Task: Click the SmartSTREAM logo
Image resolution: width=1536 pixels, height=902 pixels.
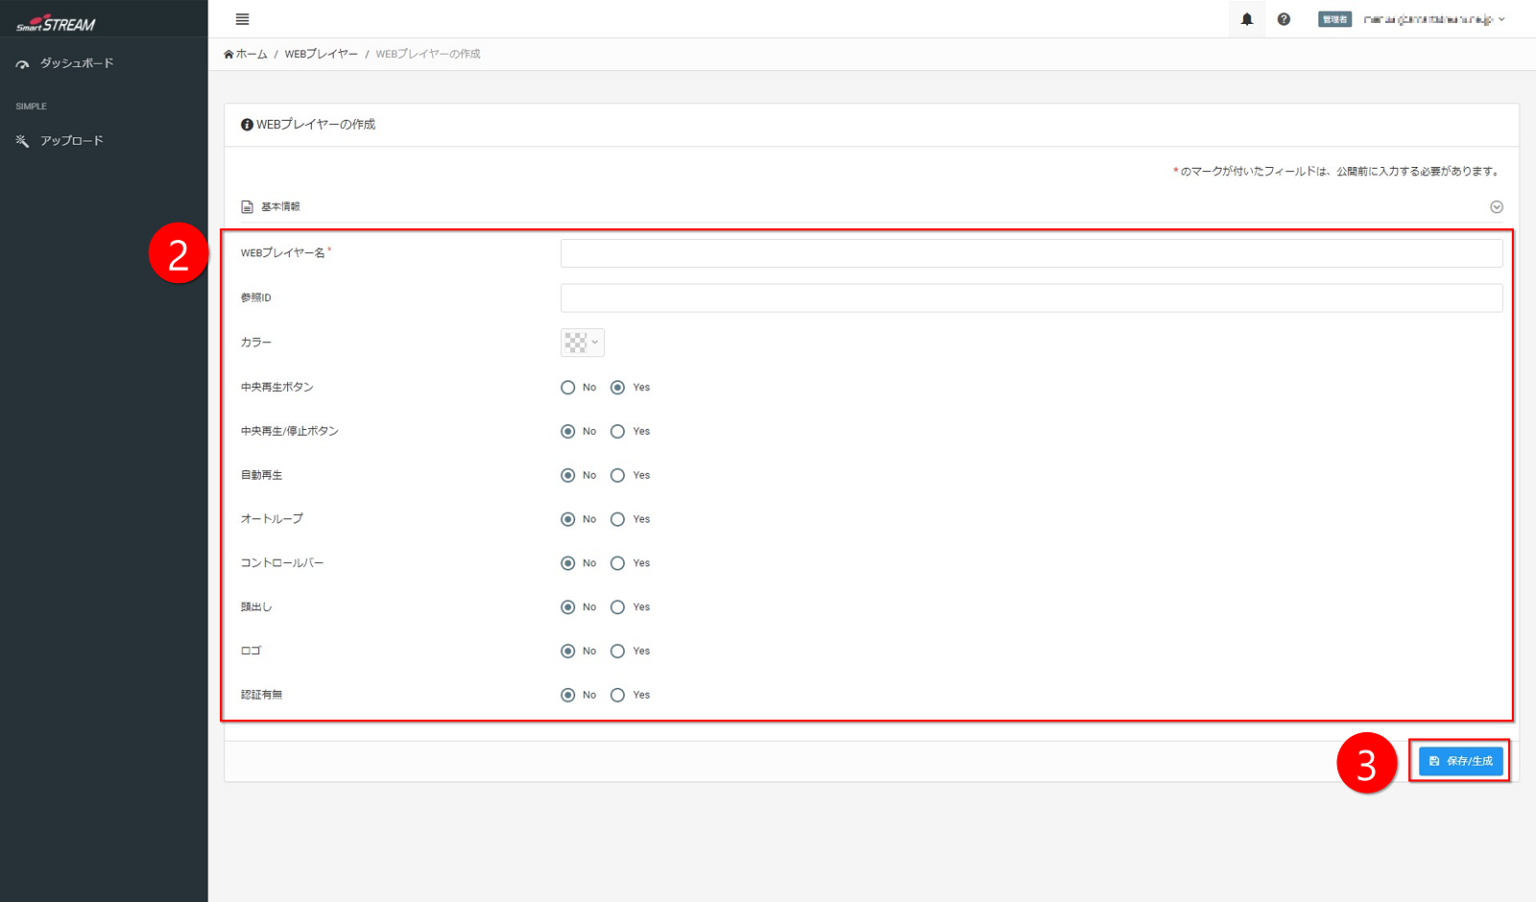Action: point(56,23)
